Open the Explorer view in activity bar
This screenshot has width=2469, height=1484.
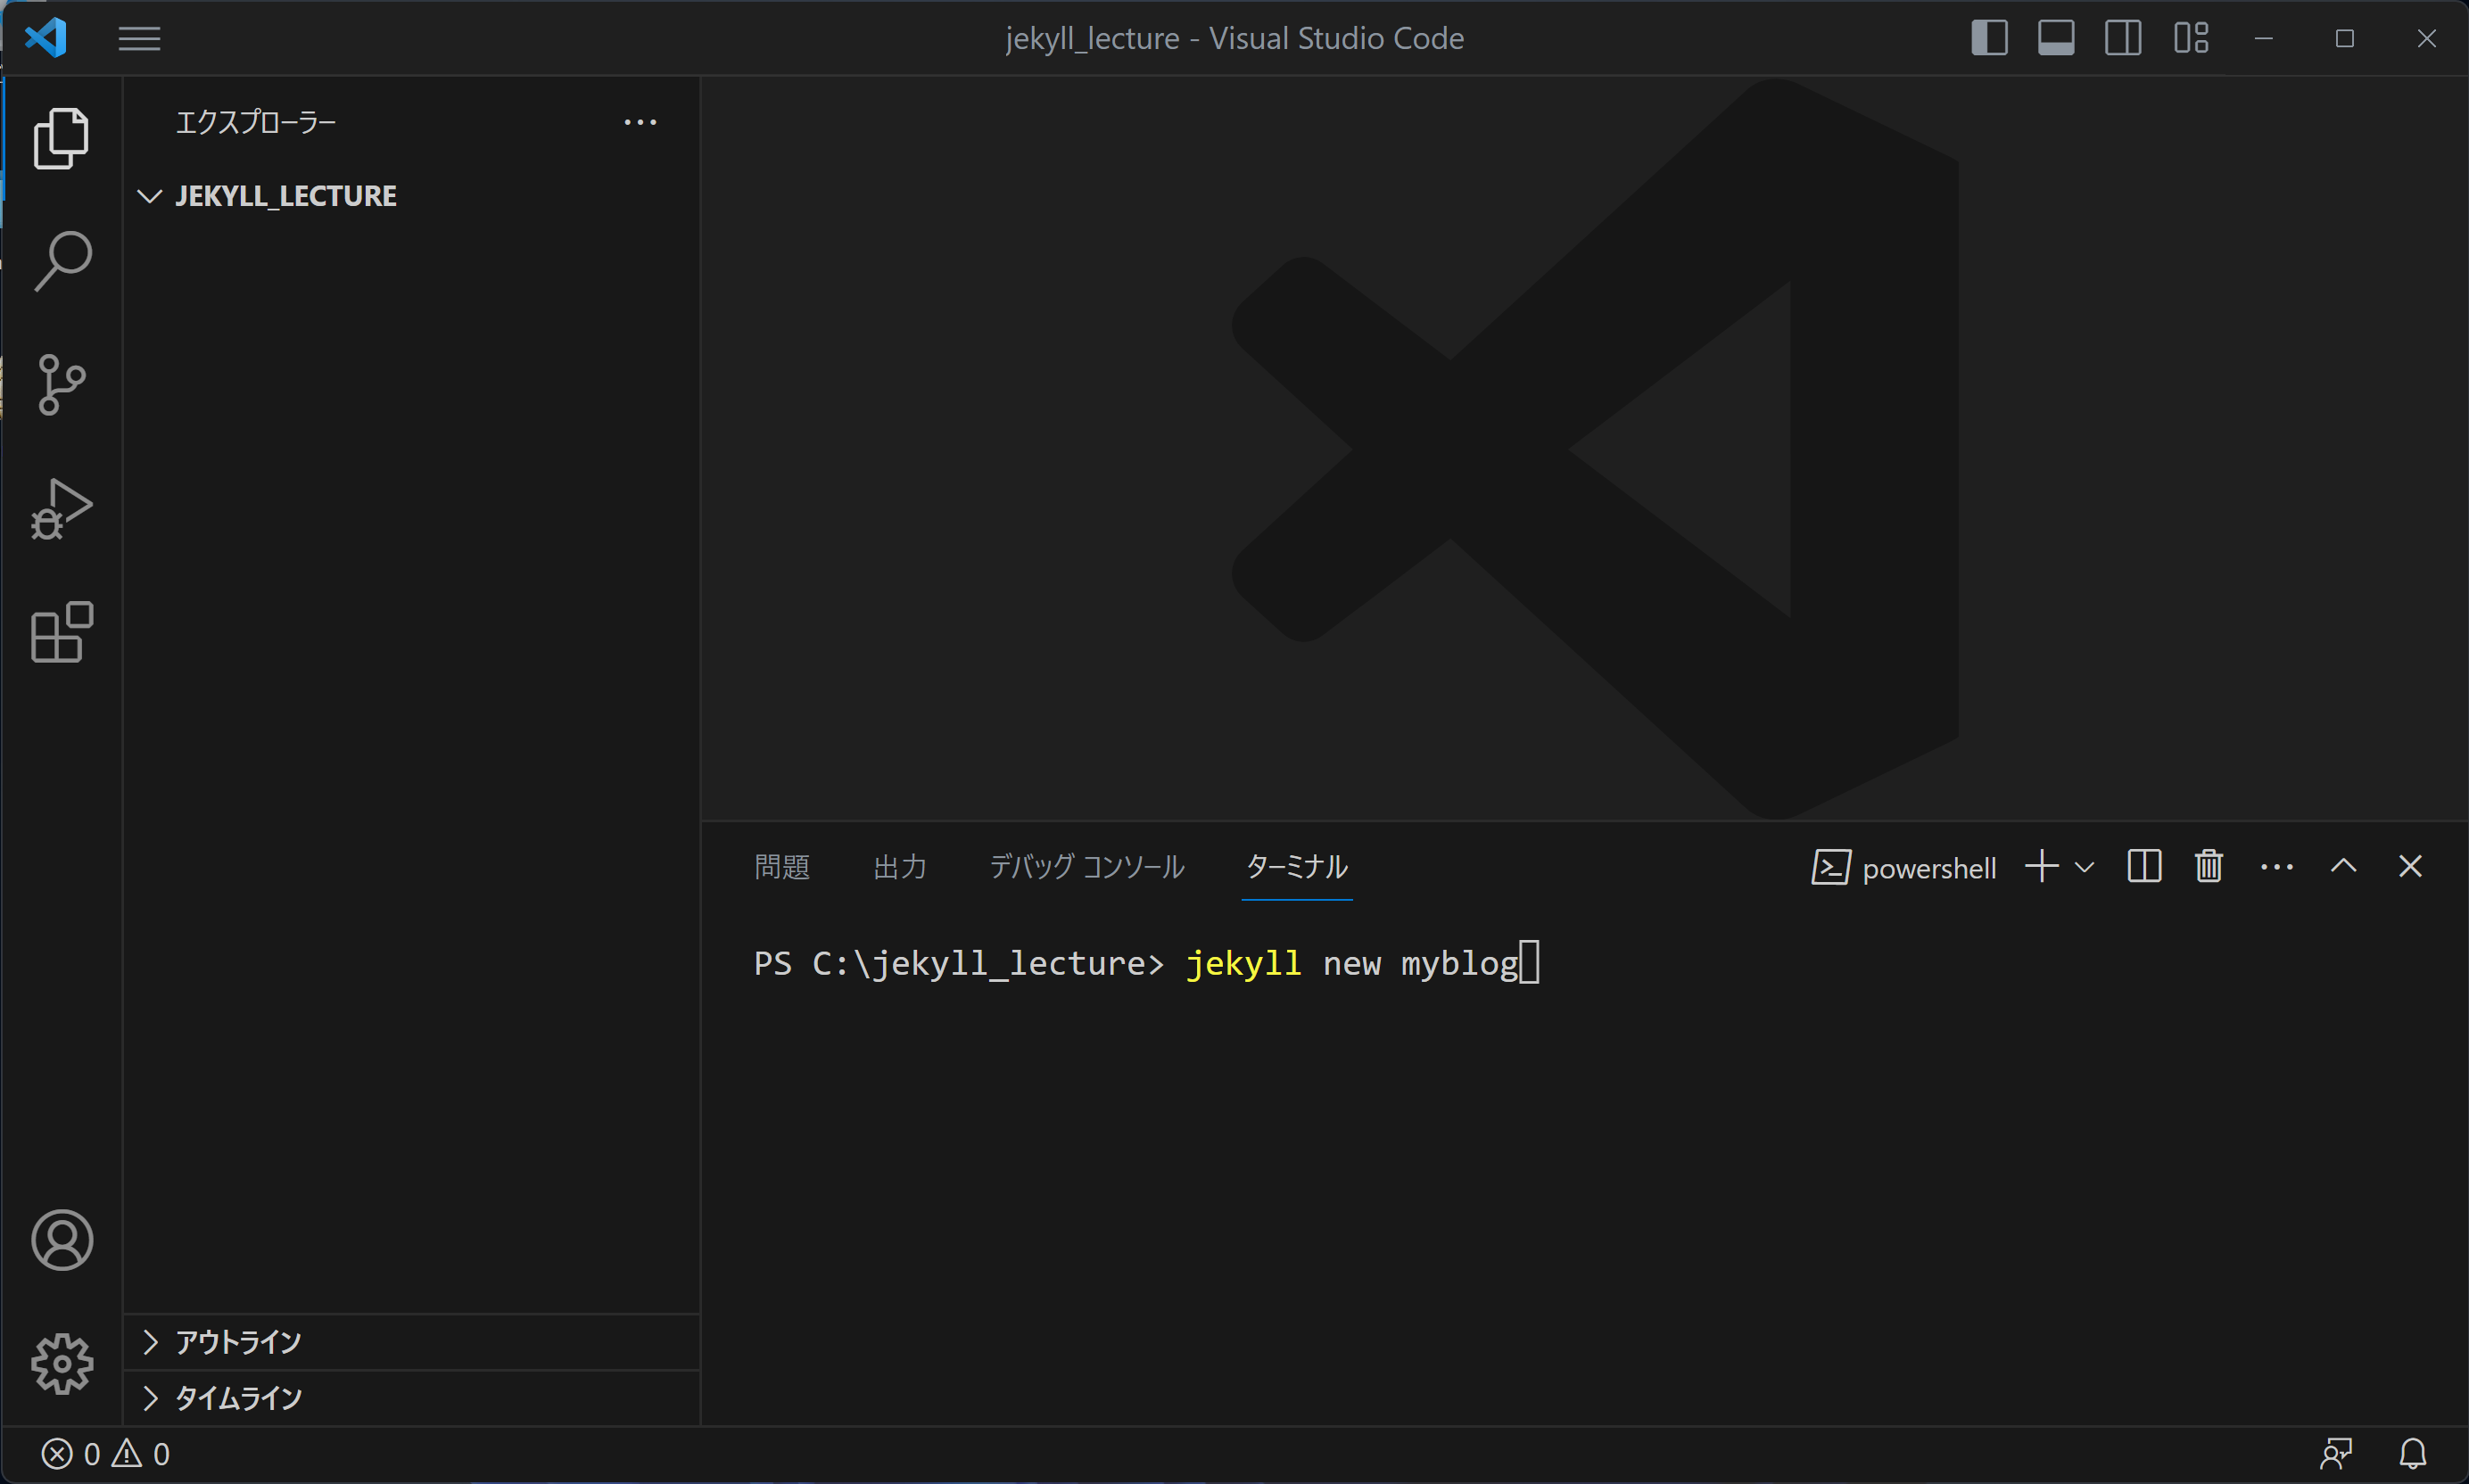tap(62, 138)
